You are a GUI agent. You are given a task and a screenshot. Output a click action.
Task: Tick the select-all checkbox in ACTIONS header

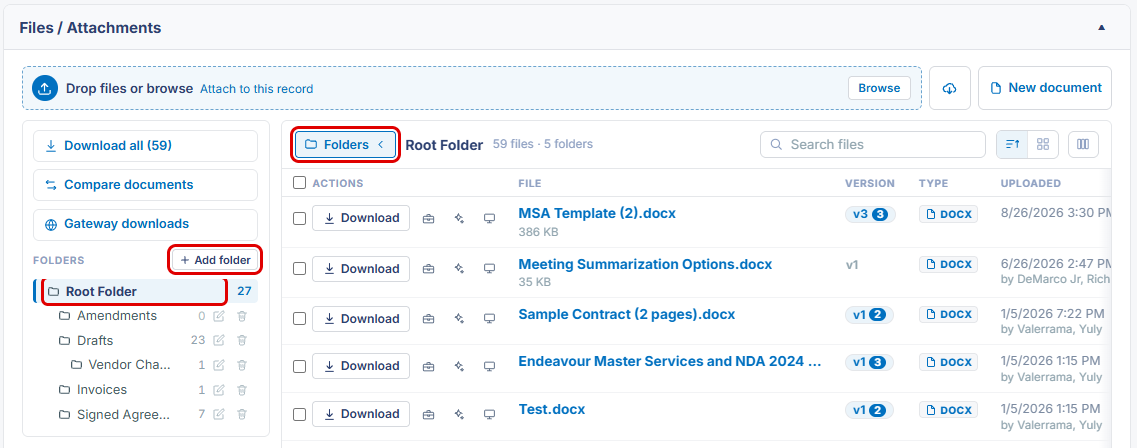point(299,183)
